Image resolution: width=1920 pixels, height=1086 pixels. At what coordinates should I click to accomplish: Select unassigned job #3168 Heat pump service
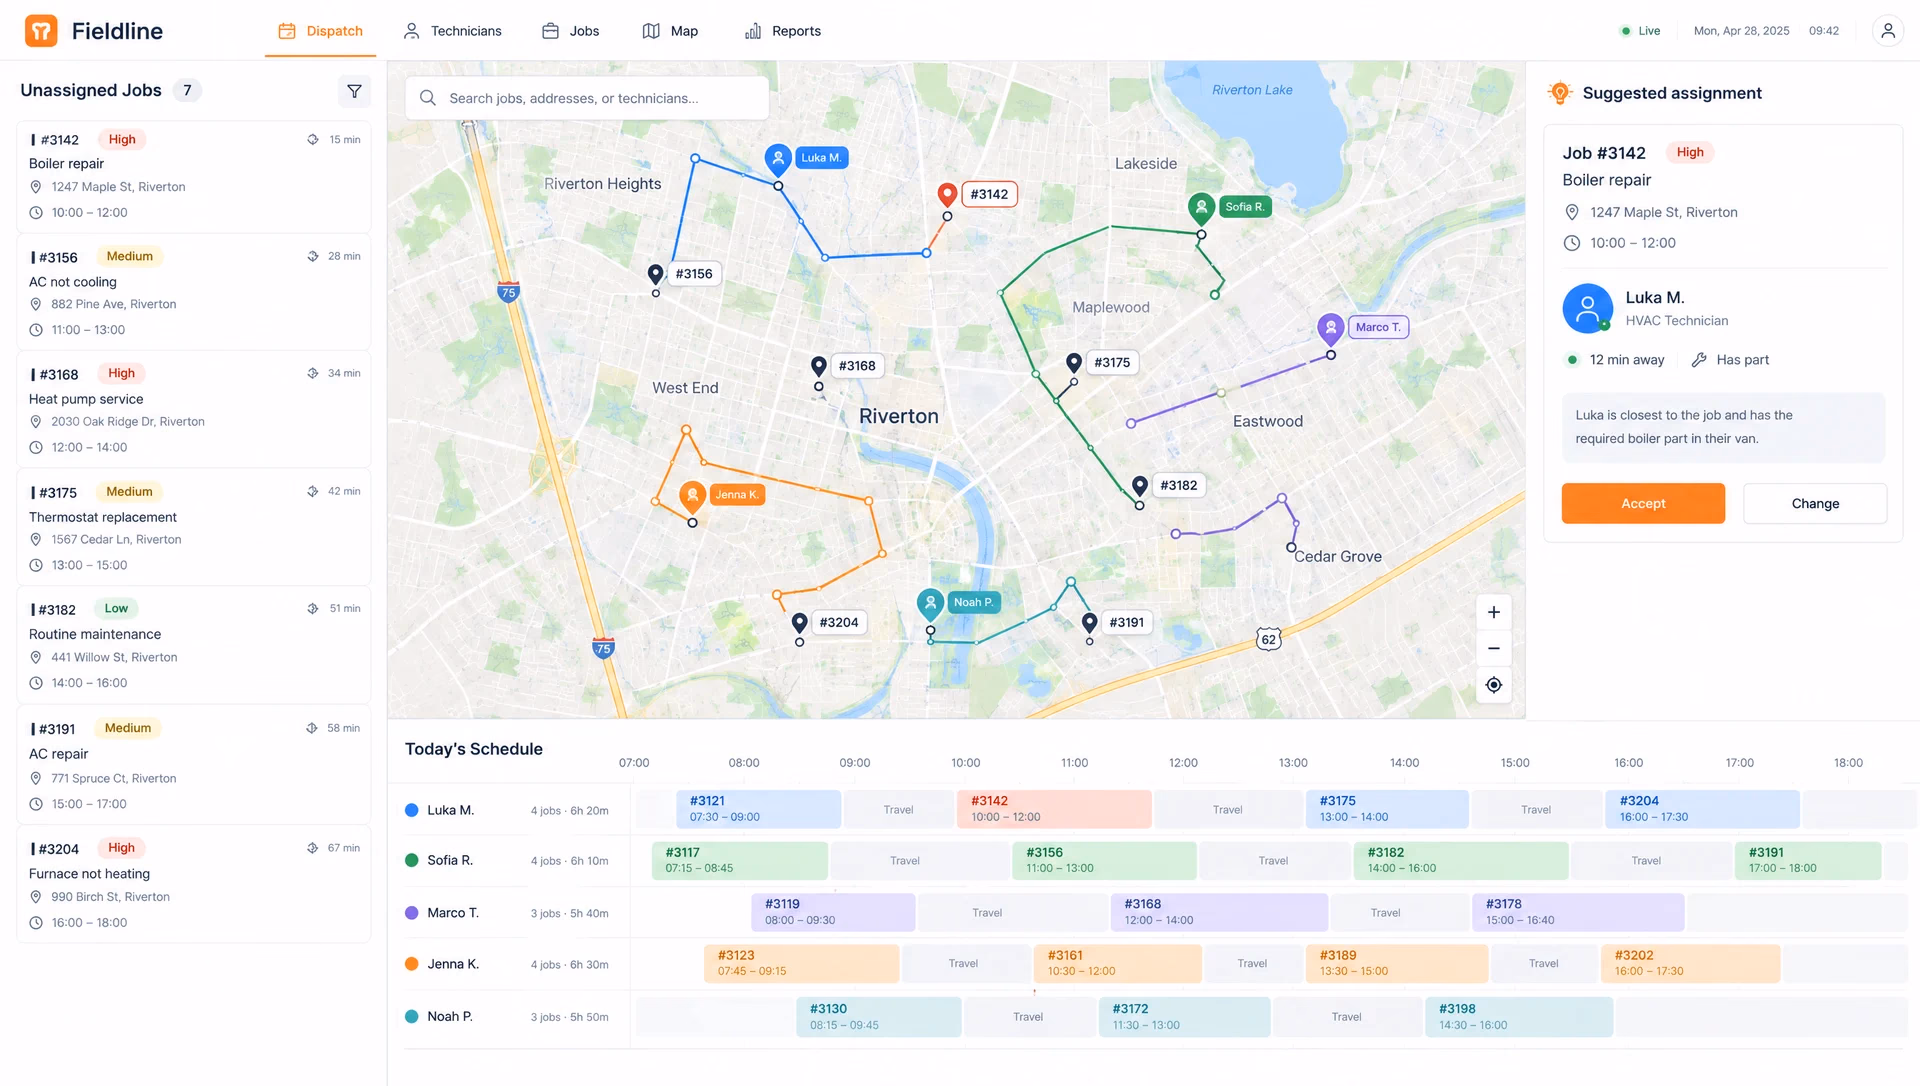point(194,410)
